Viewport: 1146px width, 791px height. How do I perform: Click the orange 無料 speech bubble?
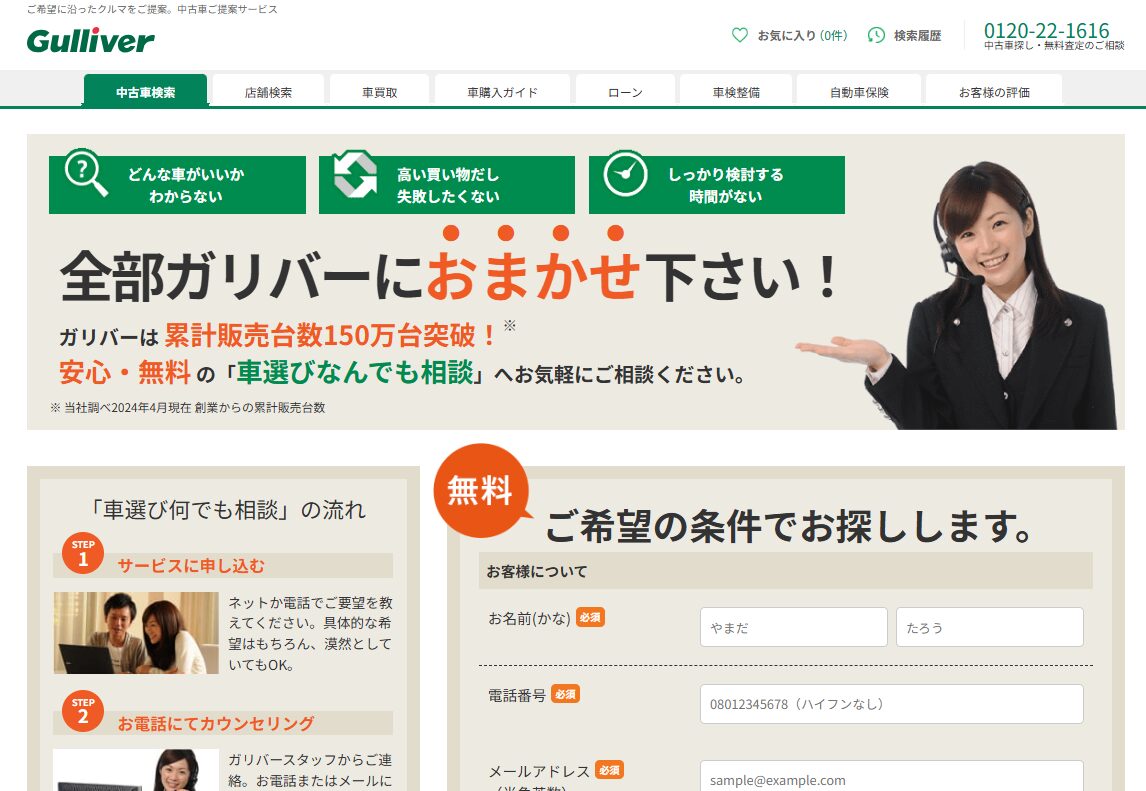point(482,490)
